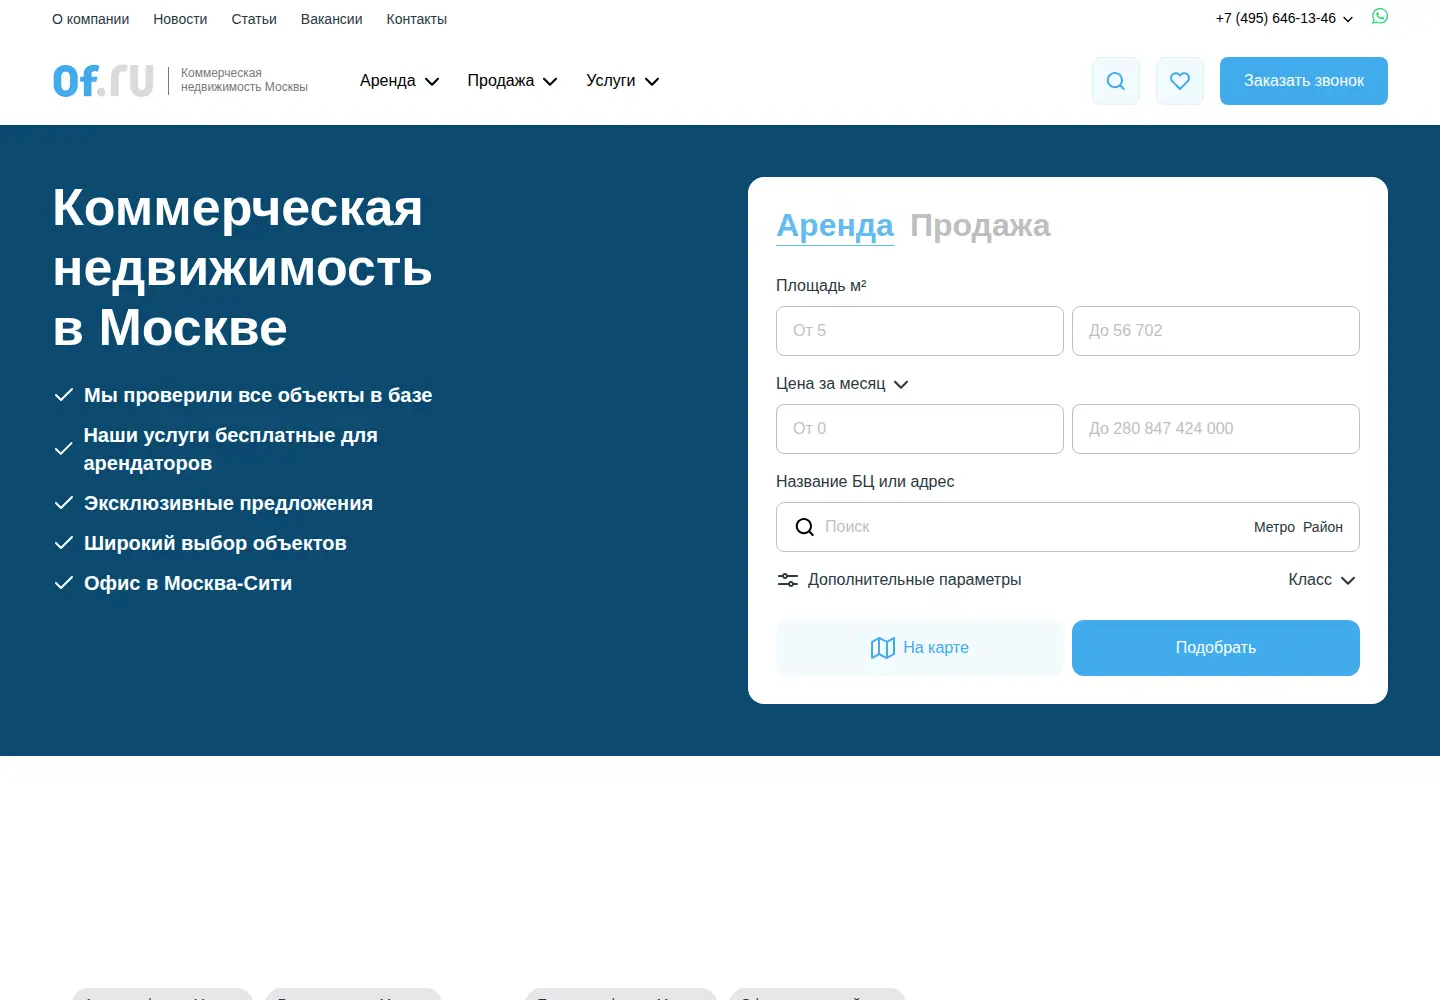Viewport: 1440px width, 1000px height.
Task: Click phone number +7 (495) 646-13-46
Action: [x=1276, y=18]
